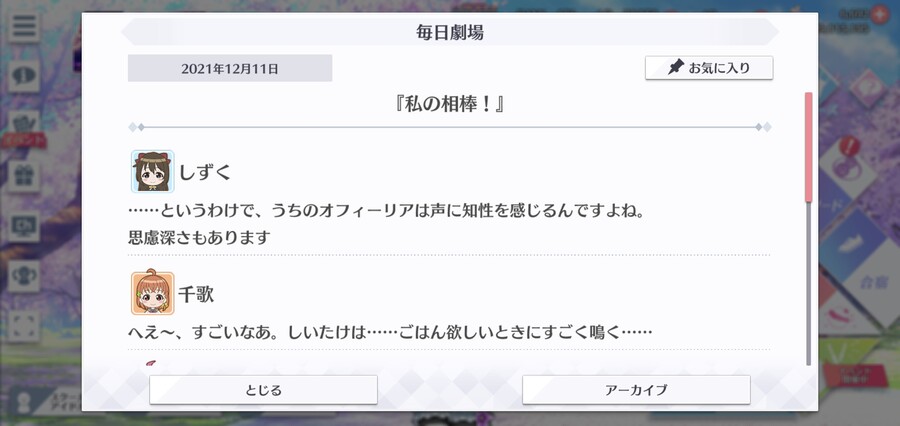Open the notifications speech bubble icon
Screen dimensions: 900x426
point(24,76)
